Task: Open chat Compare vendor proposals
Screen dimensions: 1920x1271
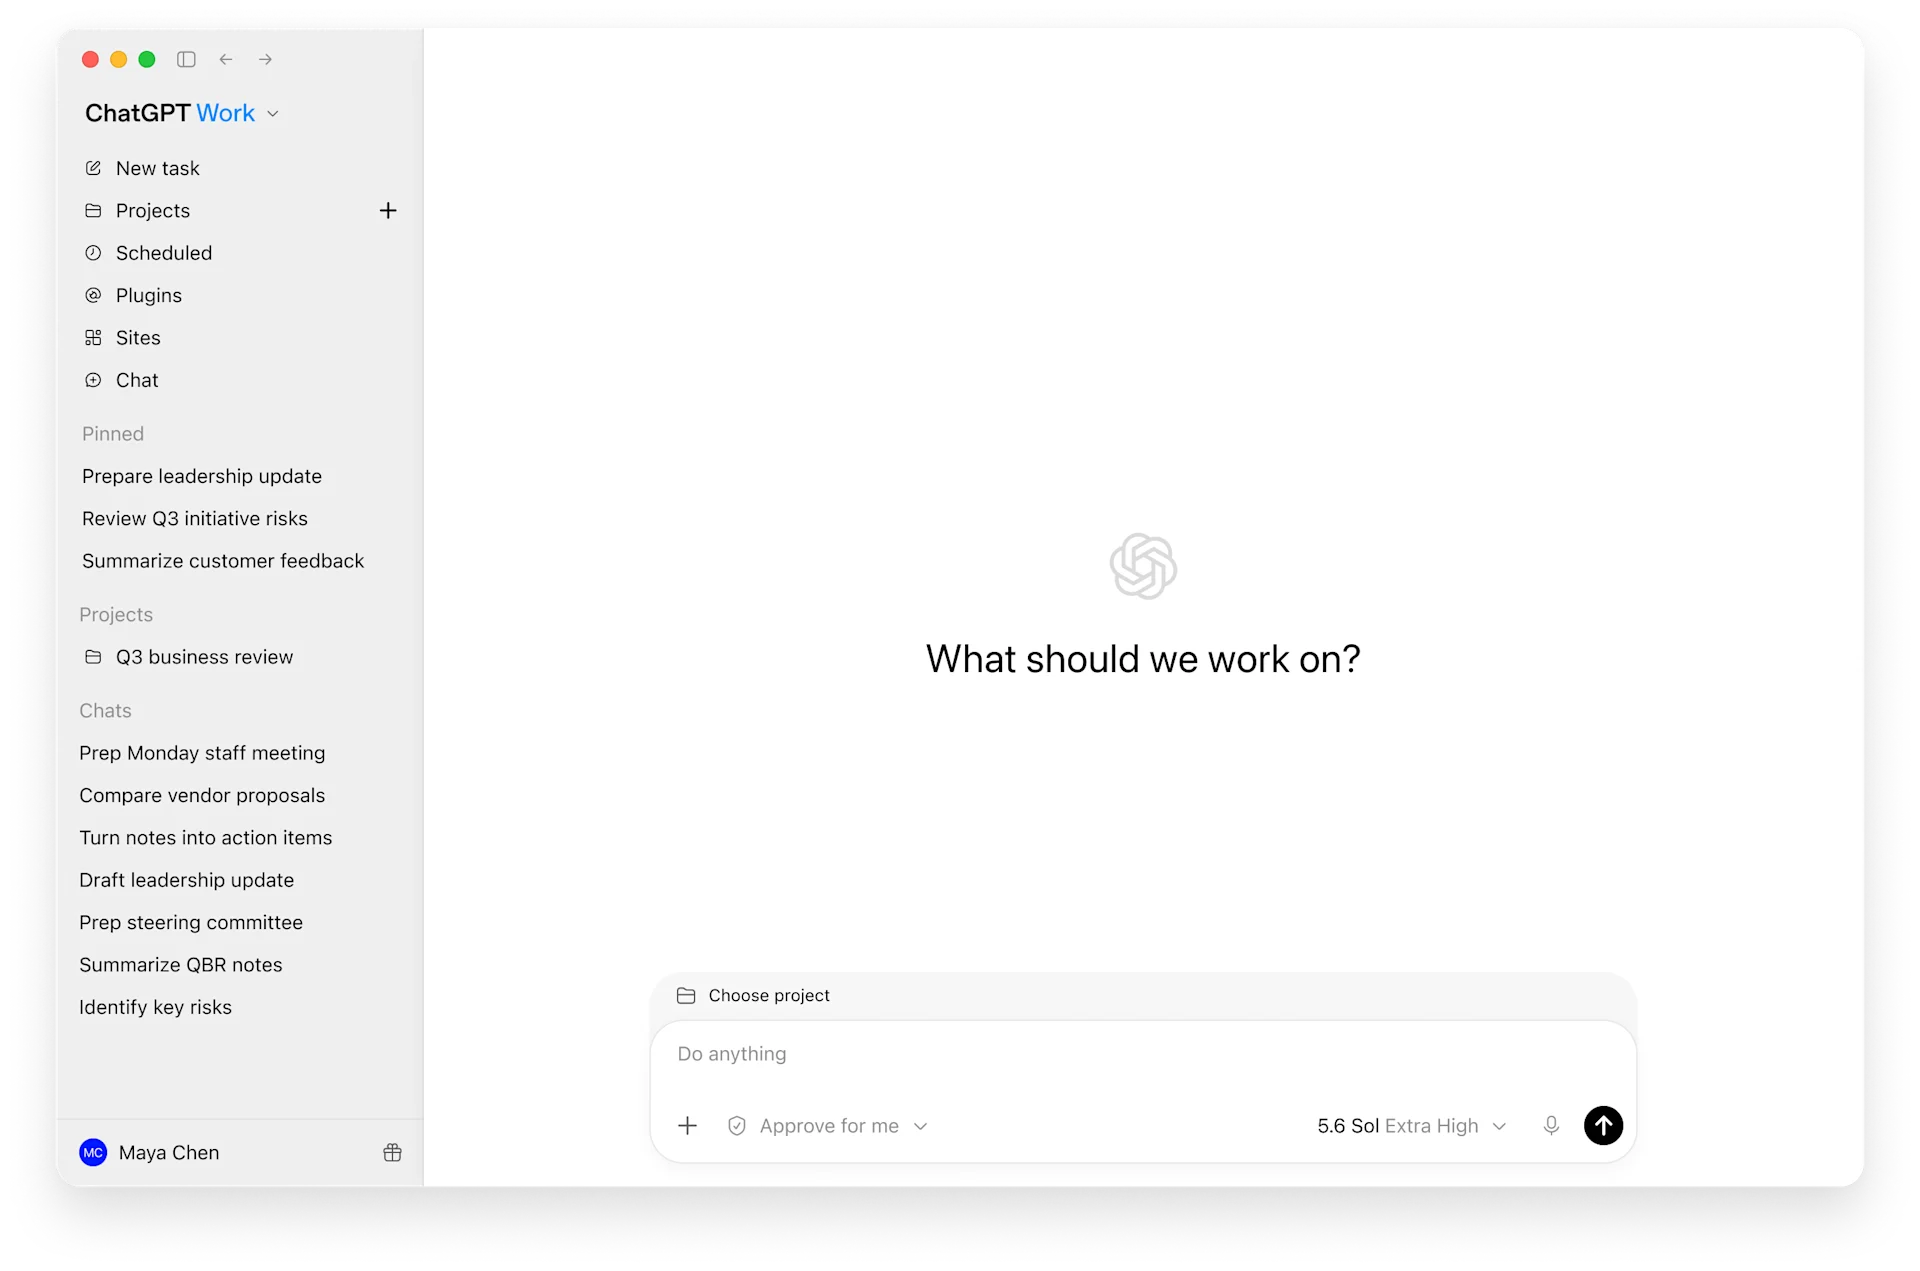Action: pos(202,795)
